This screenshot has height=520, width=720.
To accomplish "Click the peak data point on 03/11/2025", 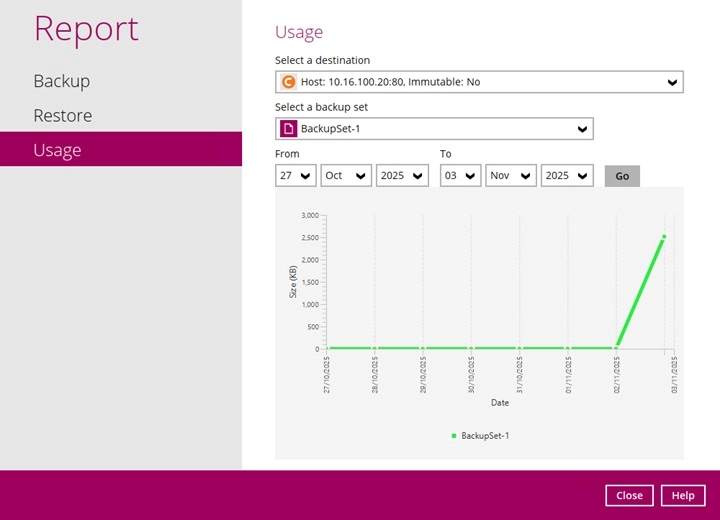I will pyautogui.click(x=664, y=237).
